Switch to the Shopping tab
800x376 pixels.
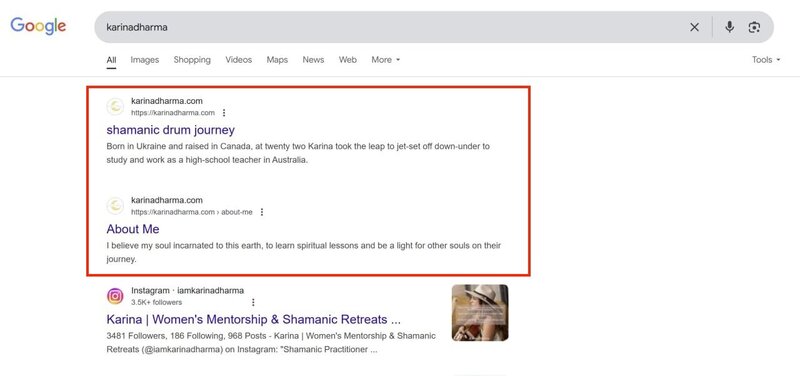click(x=192, y=60)
